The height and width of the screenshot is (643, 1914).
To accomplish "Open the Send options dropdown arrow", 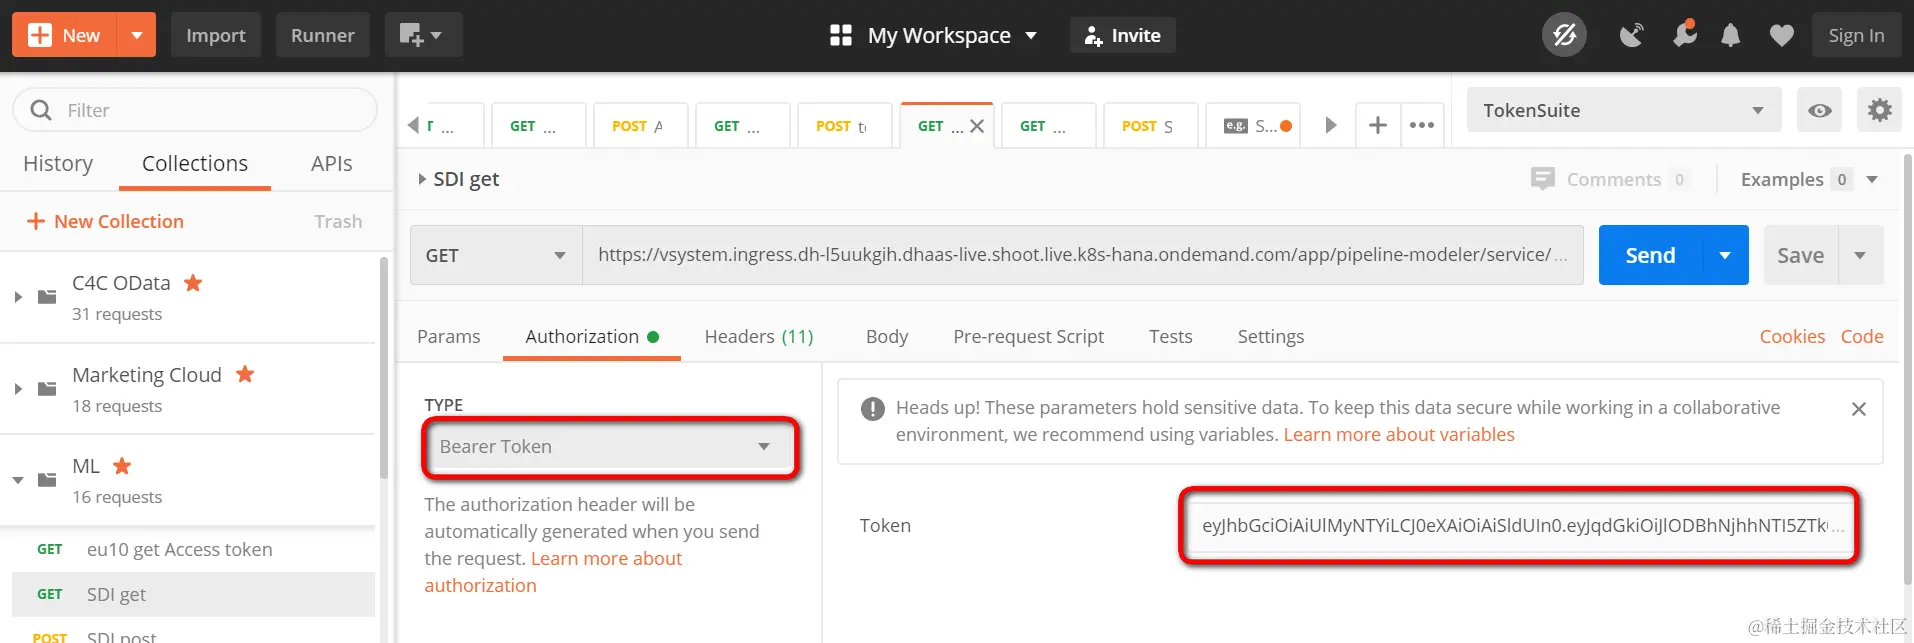I will pos(1725,255).
